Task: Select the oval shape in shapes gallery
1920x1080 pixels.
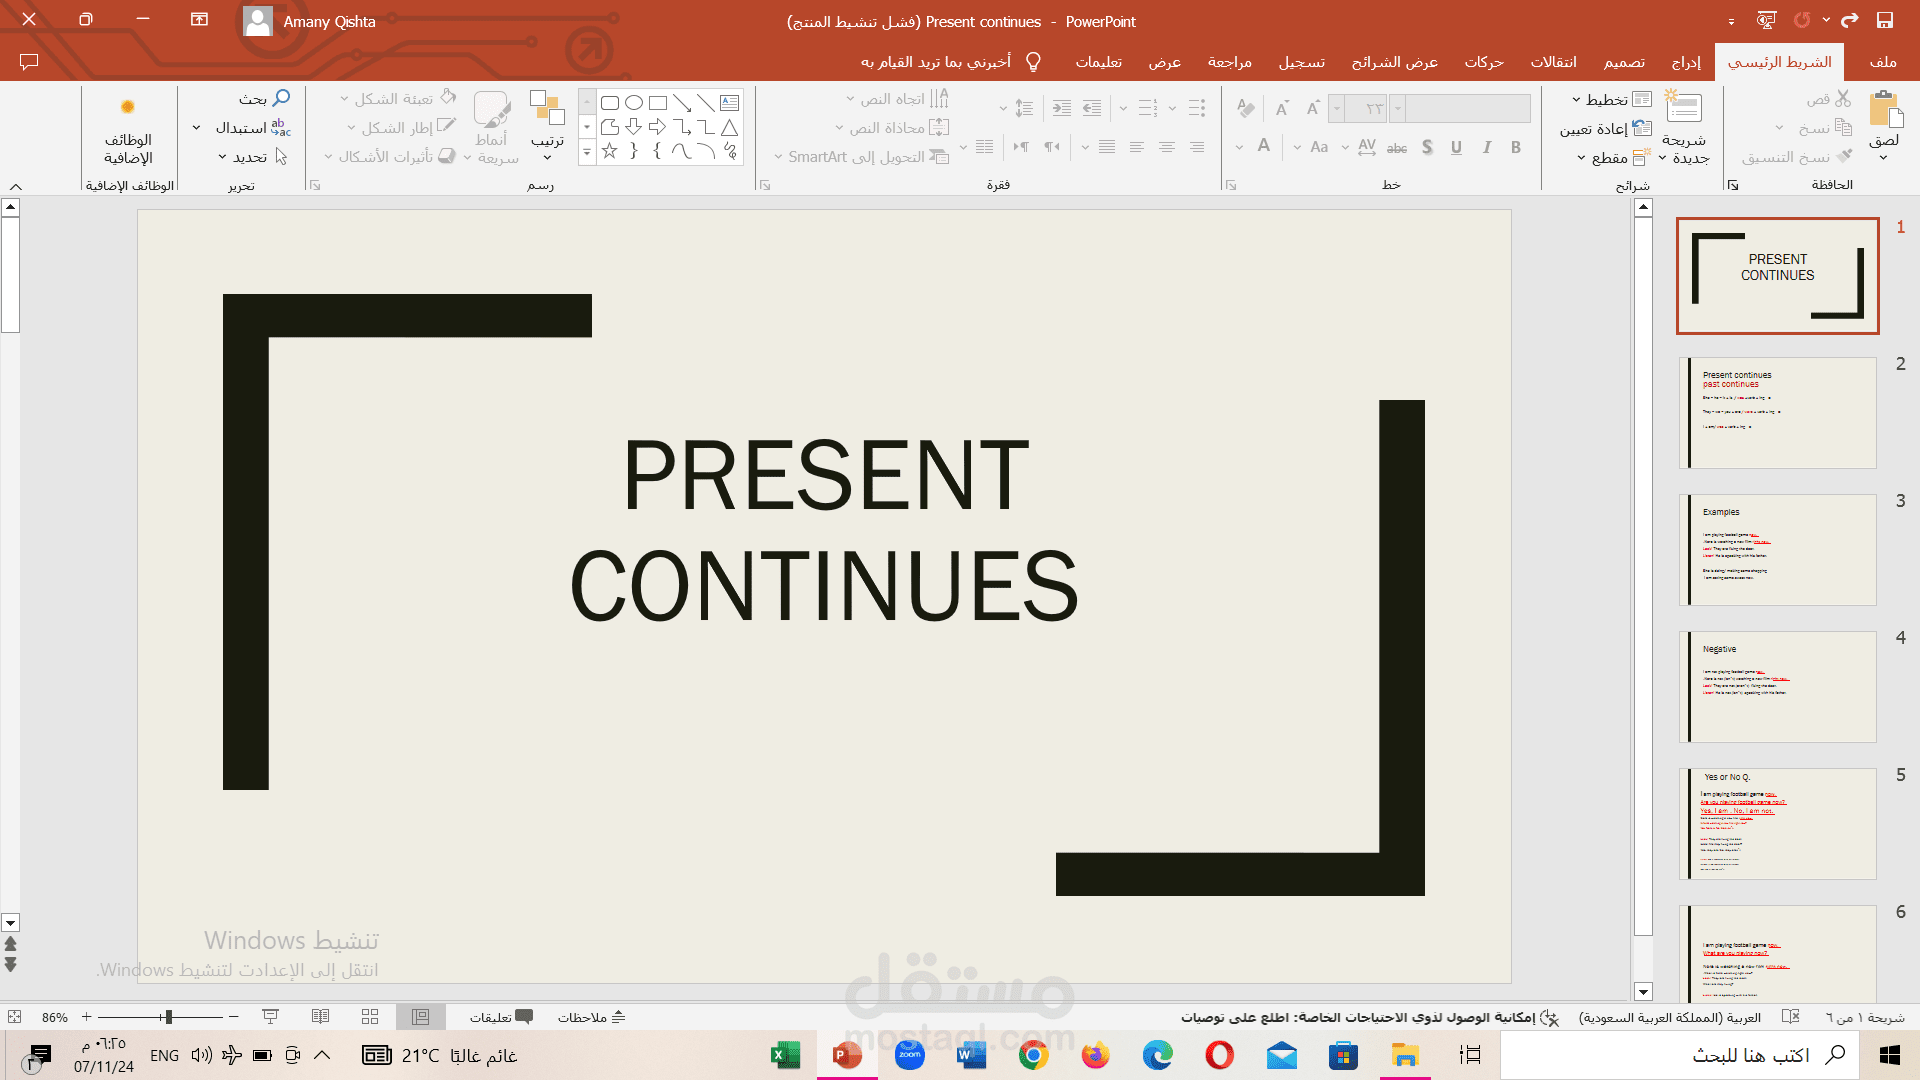Action: pyautogui.click(x=634, y=102)
